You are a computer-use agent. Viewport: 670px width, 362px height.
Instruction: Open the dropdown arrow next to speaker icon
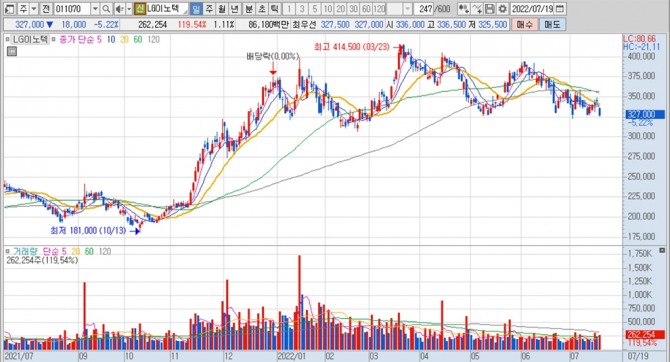click(129, 9)
